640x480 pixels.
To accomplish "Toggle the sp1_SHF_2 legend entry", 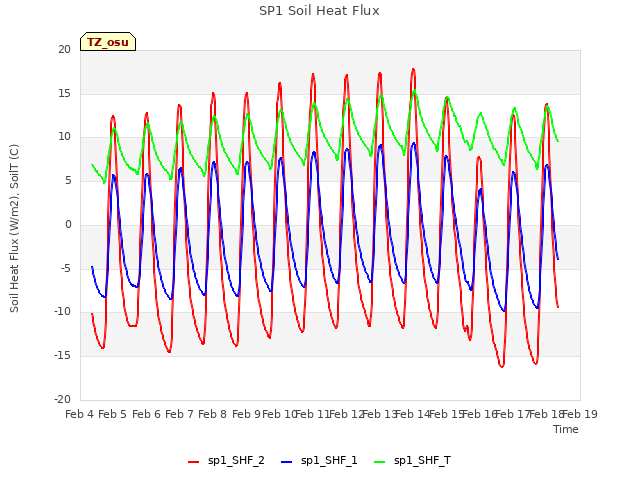I will pyautogui.click(x=226, y=461).
